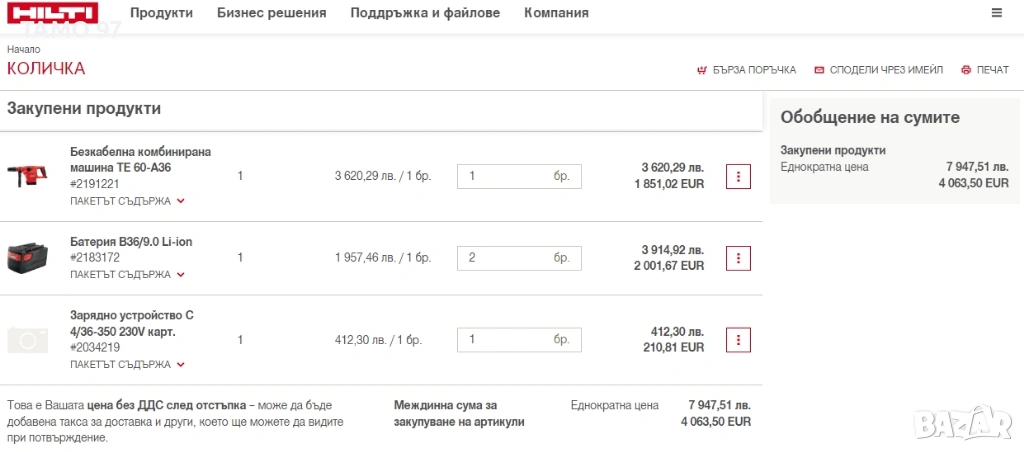Click quantity field for the battery
1024x452 pixels.
pos(505,258)
